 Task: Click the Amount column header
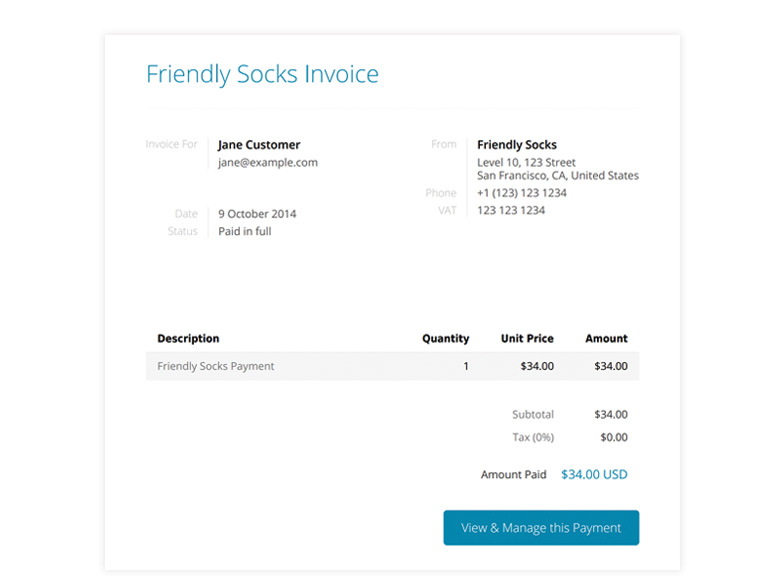[x=607, y=339]
